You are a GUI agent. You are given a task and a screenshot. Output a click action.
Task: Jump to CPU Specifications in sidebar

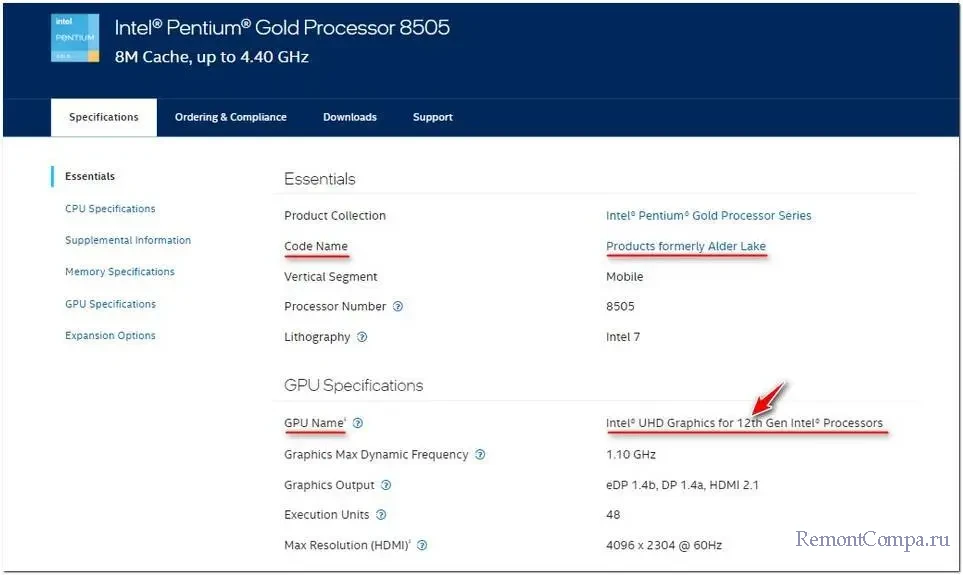point(110,209)
